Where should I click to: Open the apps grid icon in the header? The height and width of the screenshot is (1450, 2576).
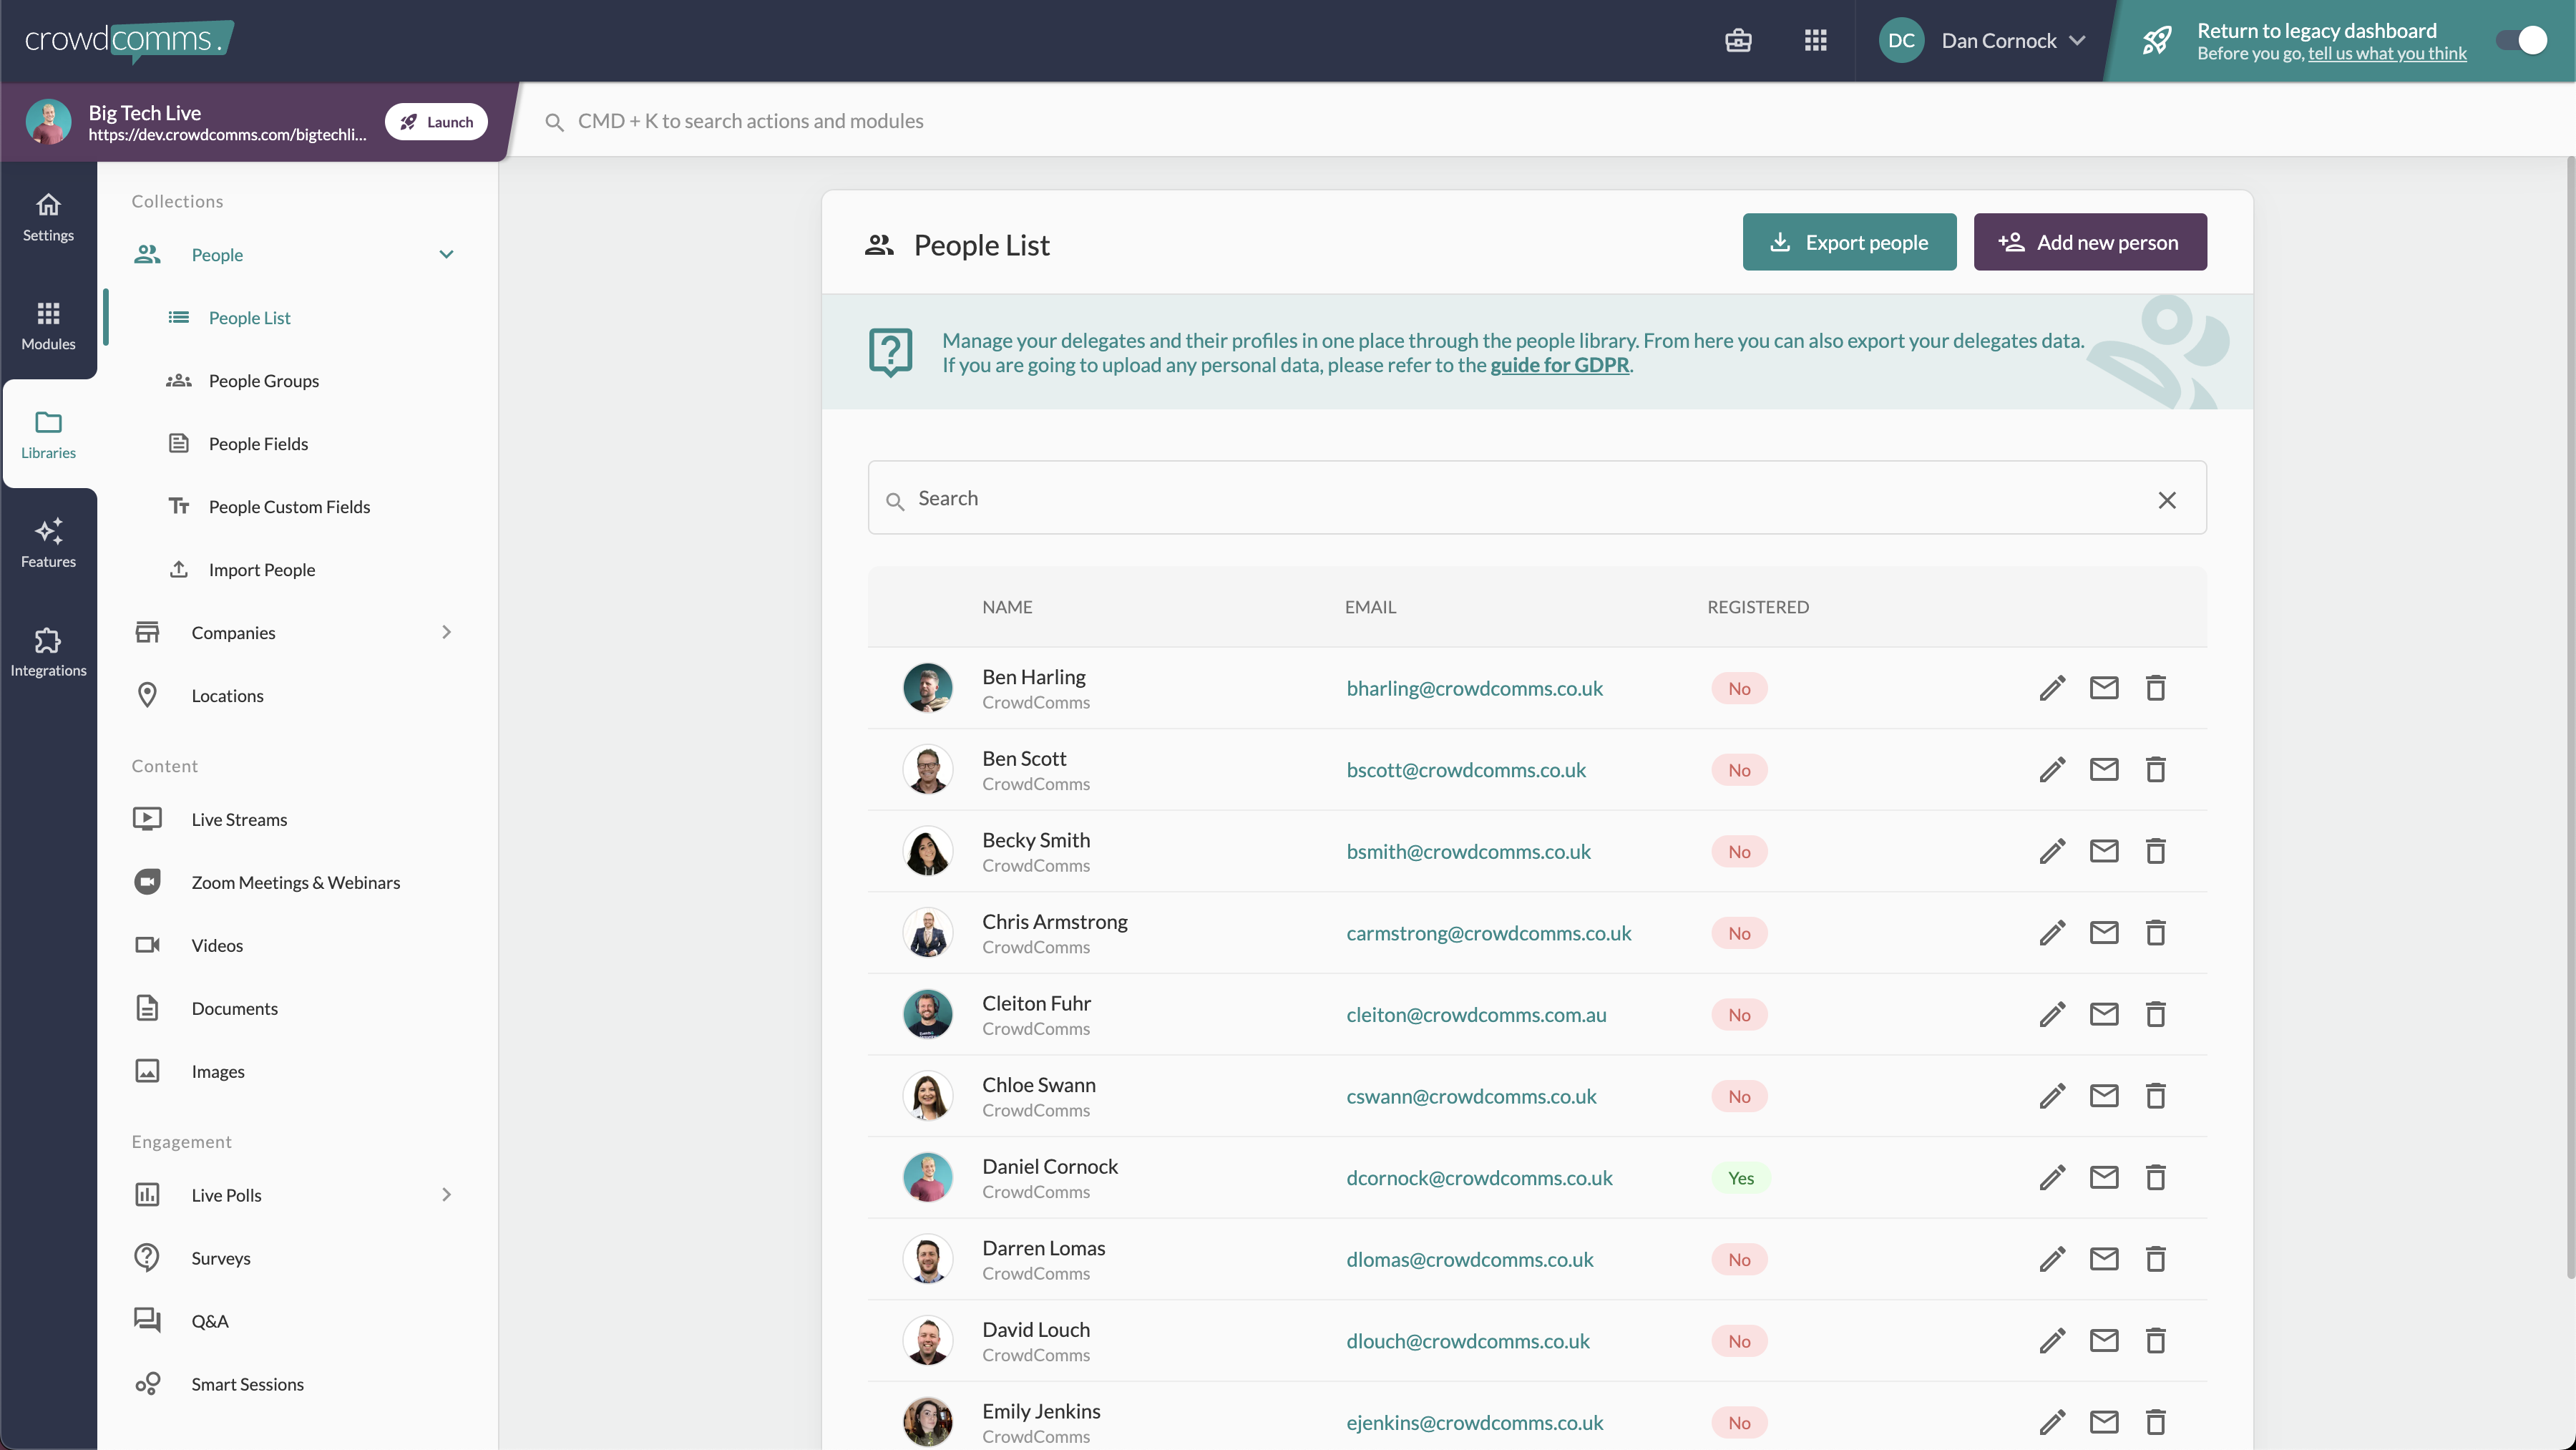coord(1816,41)
